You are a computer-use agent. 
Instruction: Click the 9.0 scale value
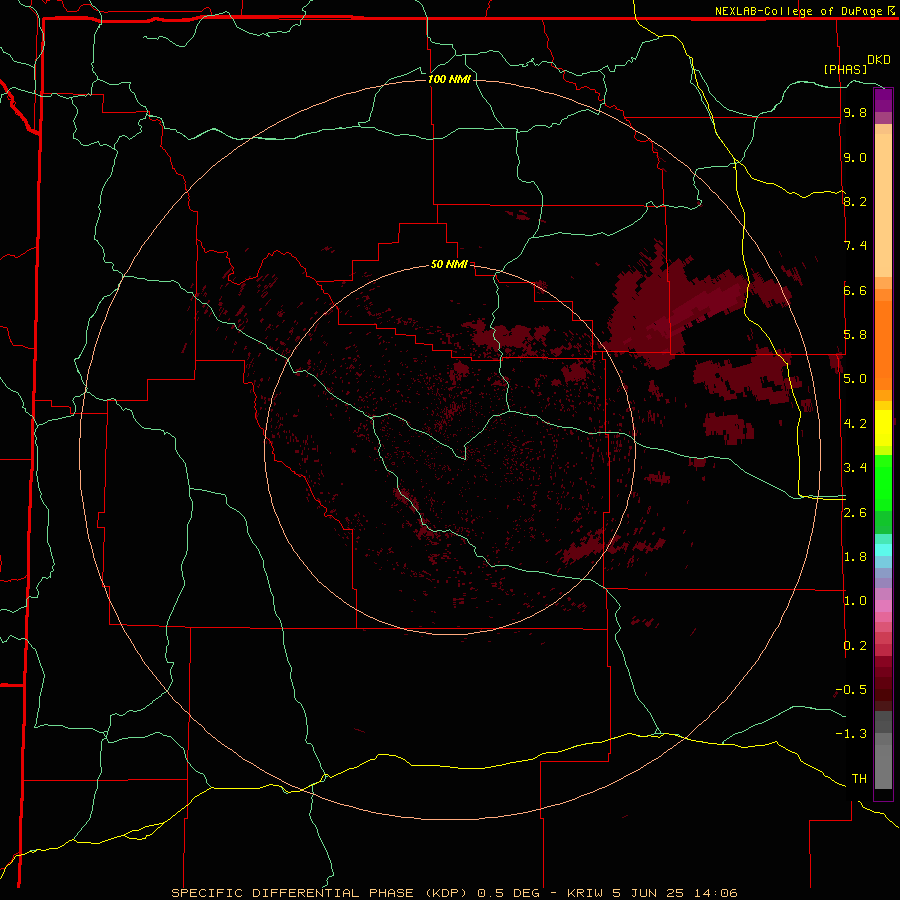coord(855,157)
